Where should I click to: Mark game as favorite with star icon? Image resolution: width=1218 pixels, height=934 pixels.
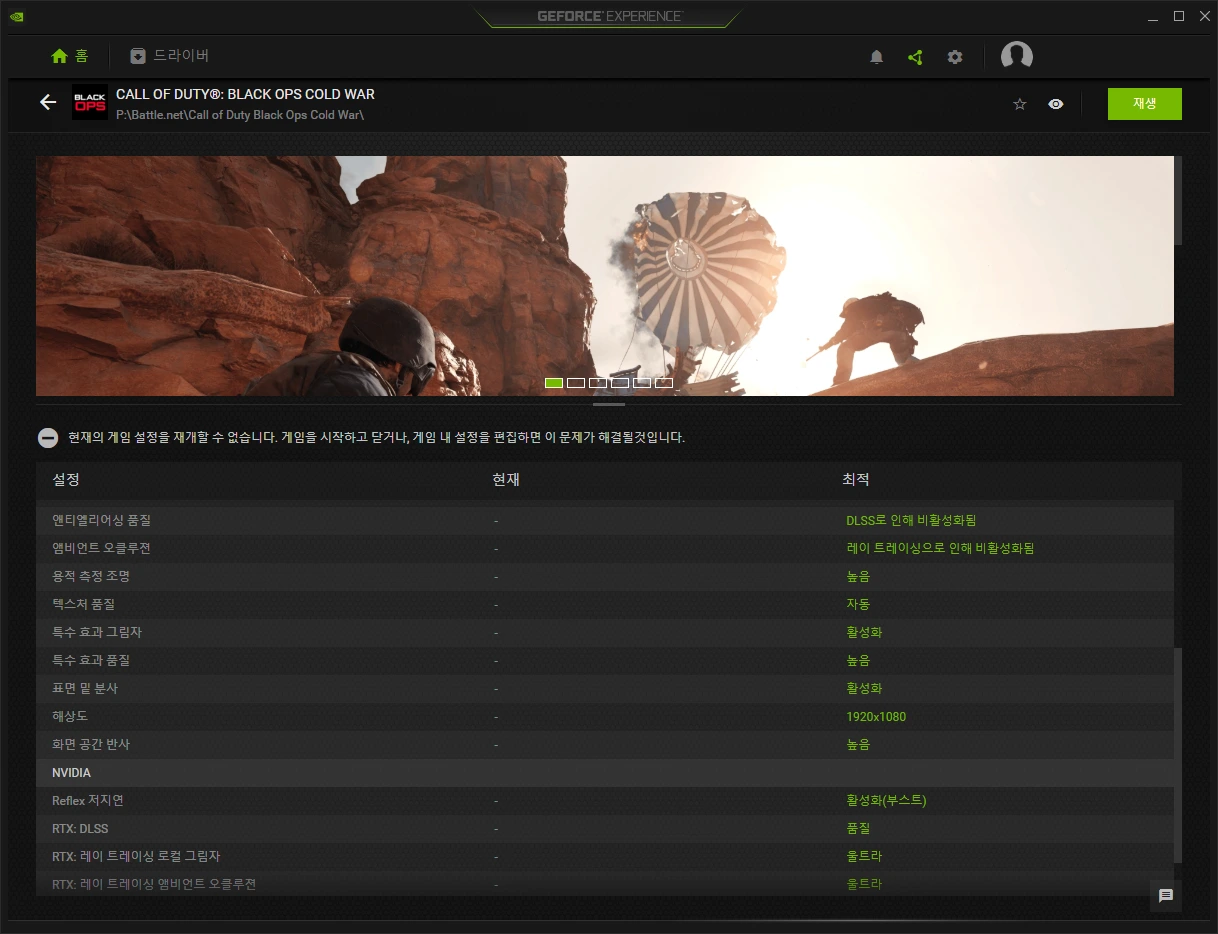[1020, 104]
